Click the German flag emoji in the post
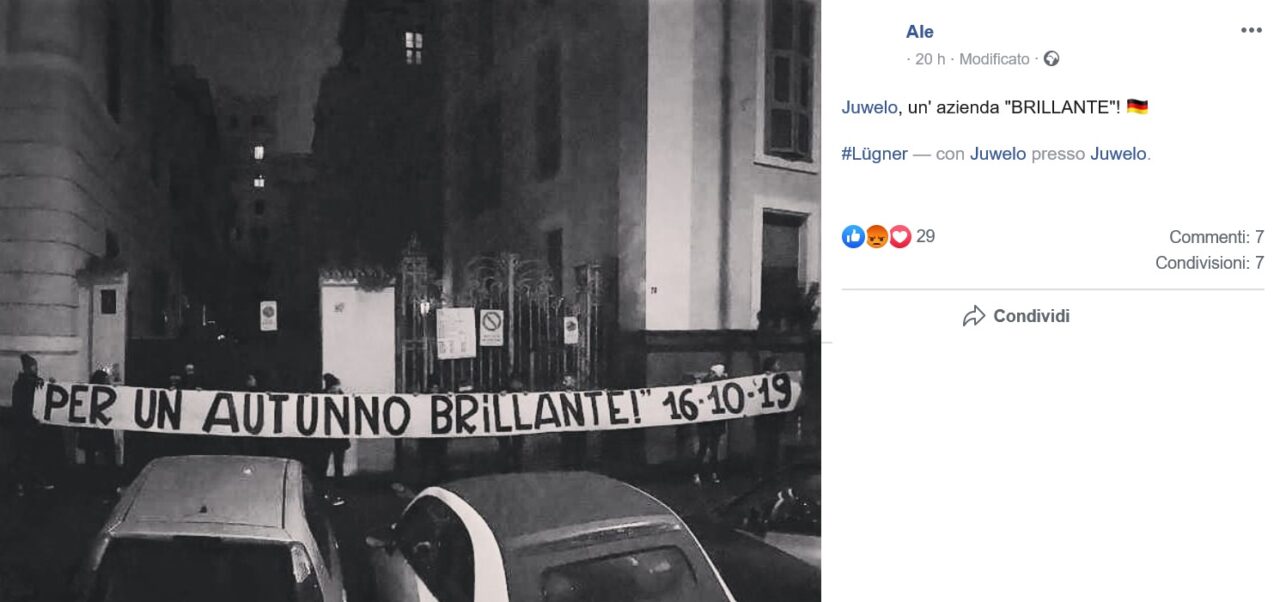Image resolution: width=1280 pixels, height=602 pixels. [1137, 106]
